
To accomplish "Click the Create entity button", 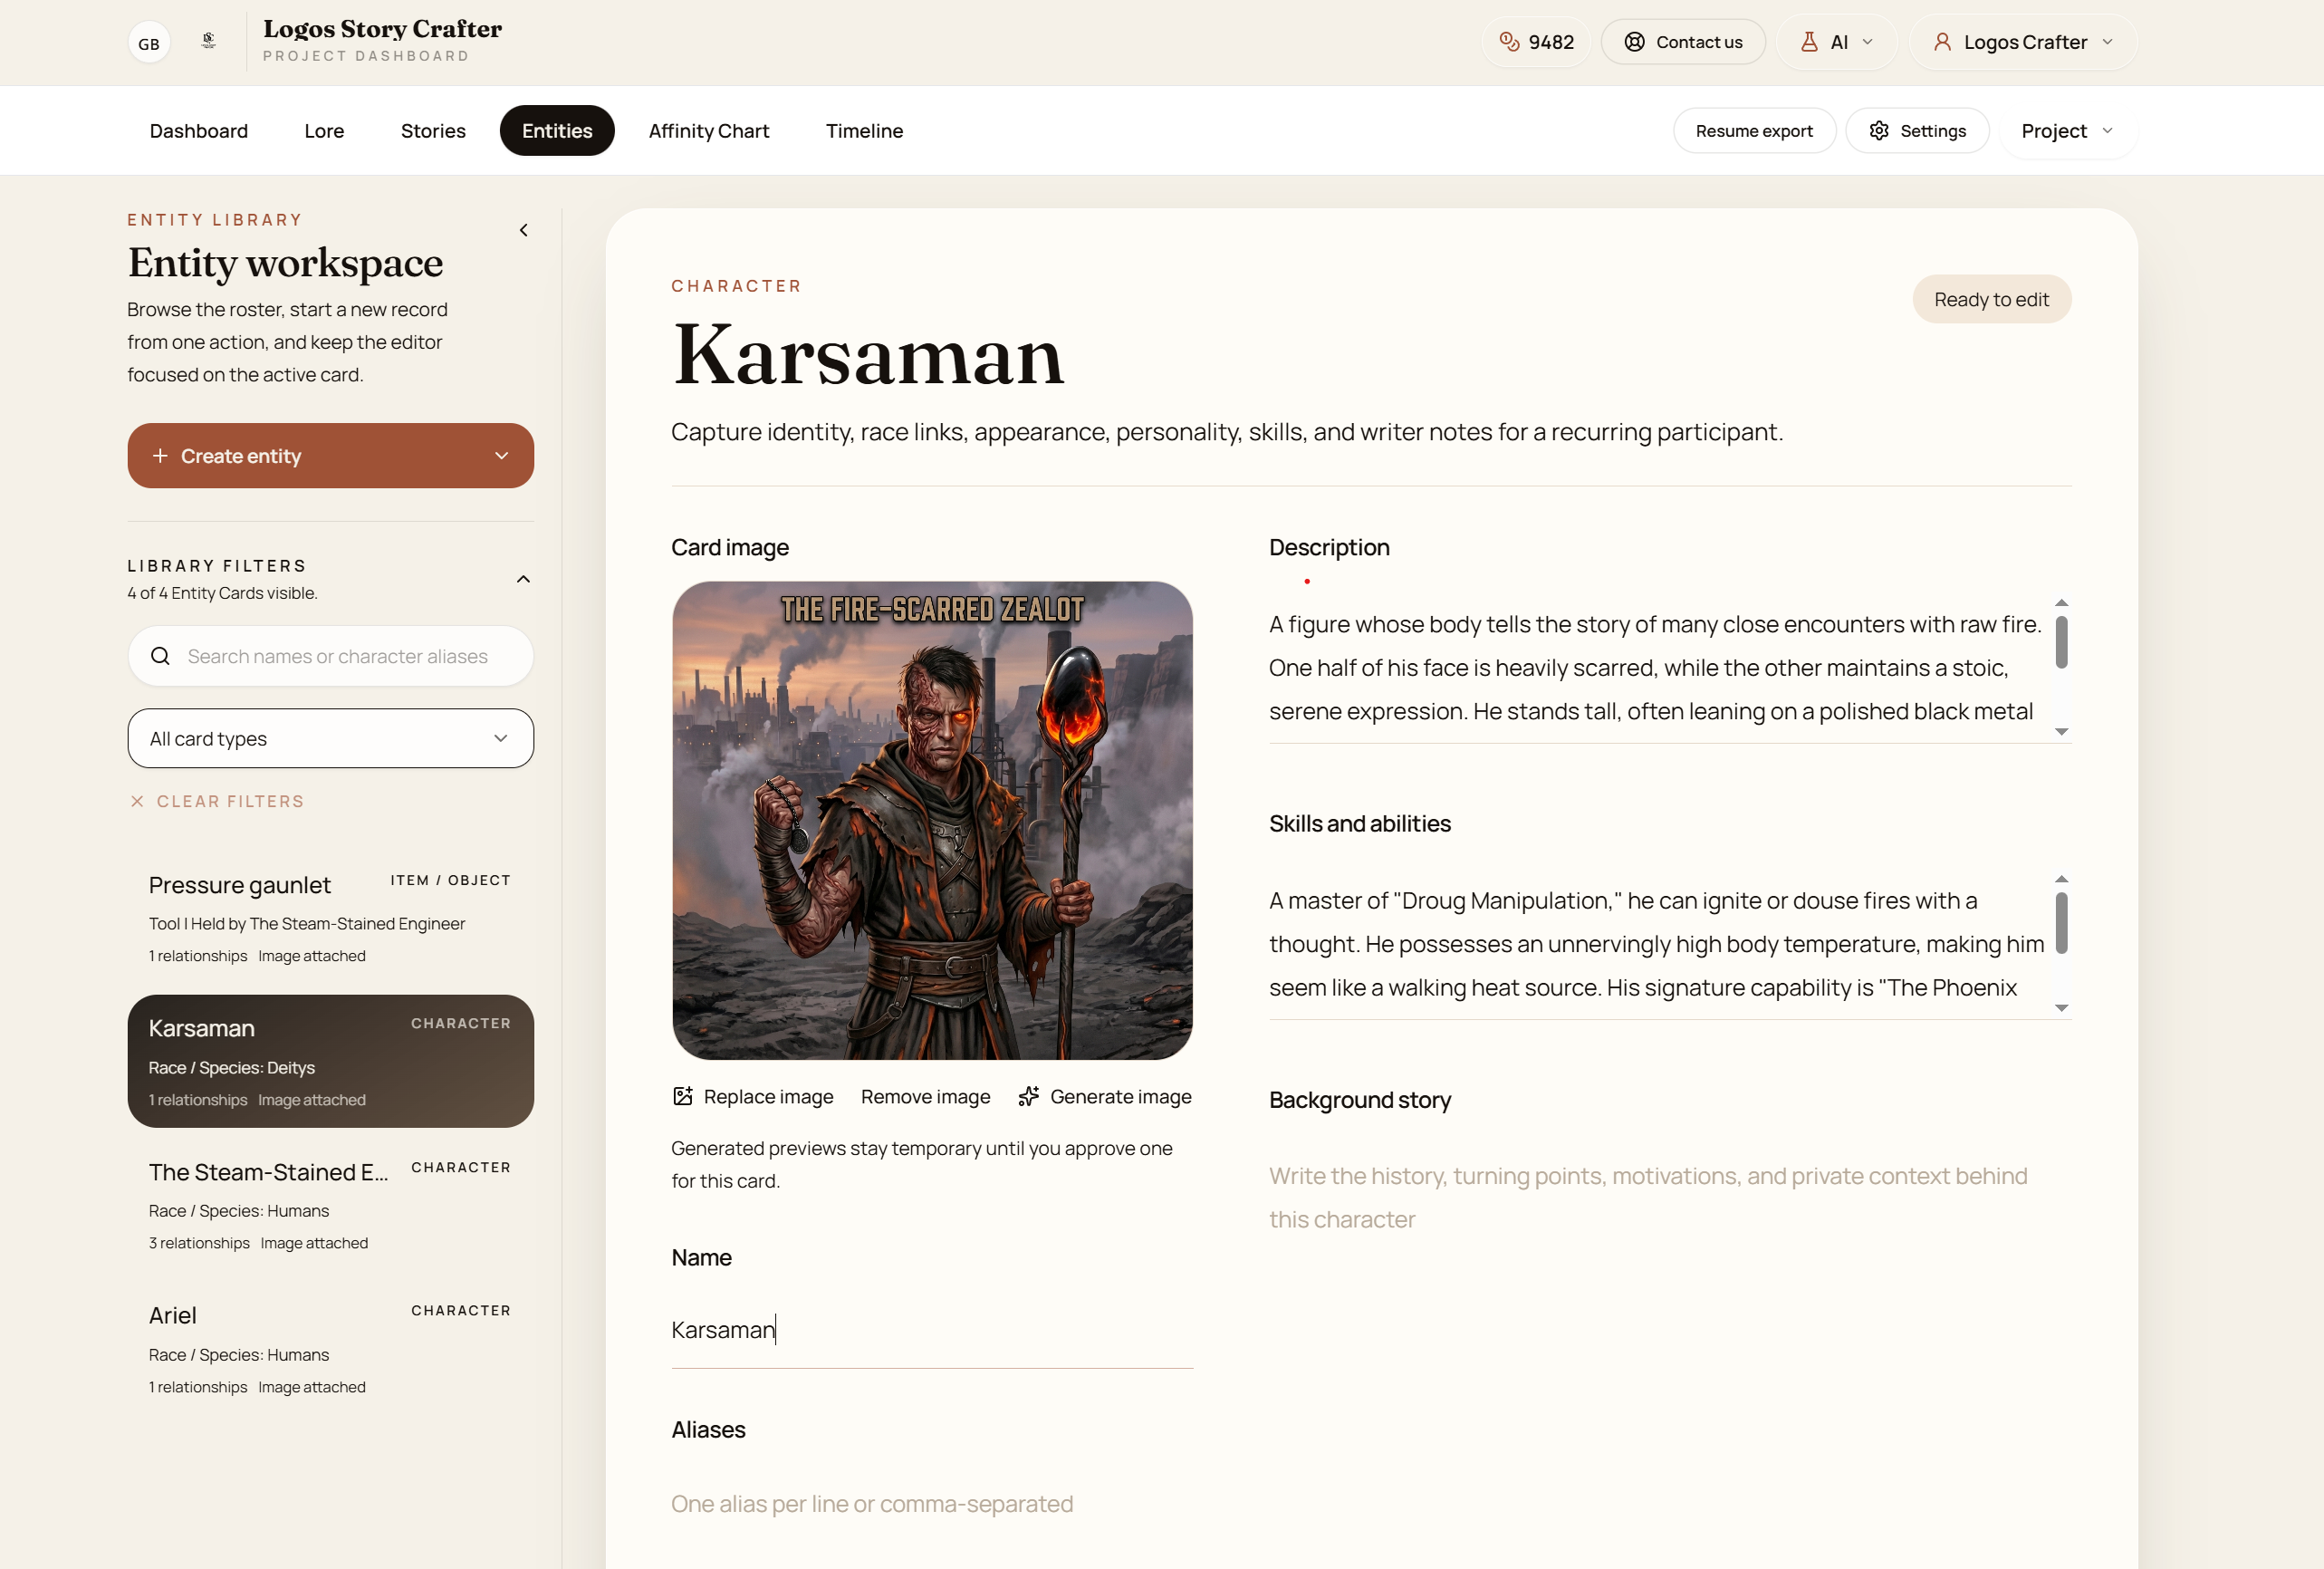I will (x=331, y=456).
